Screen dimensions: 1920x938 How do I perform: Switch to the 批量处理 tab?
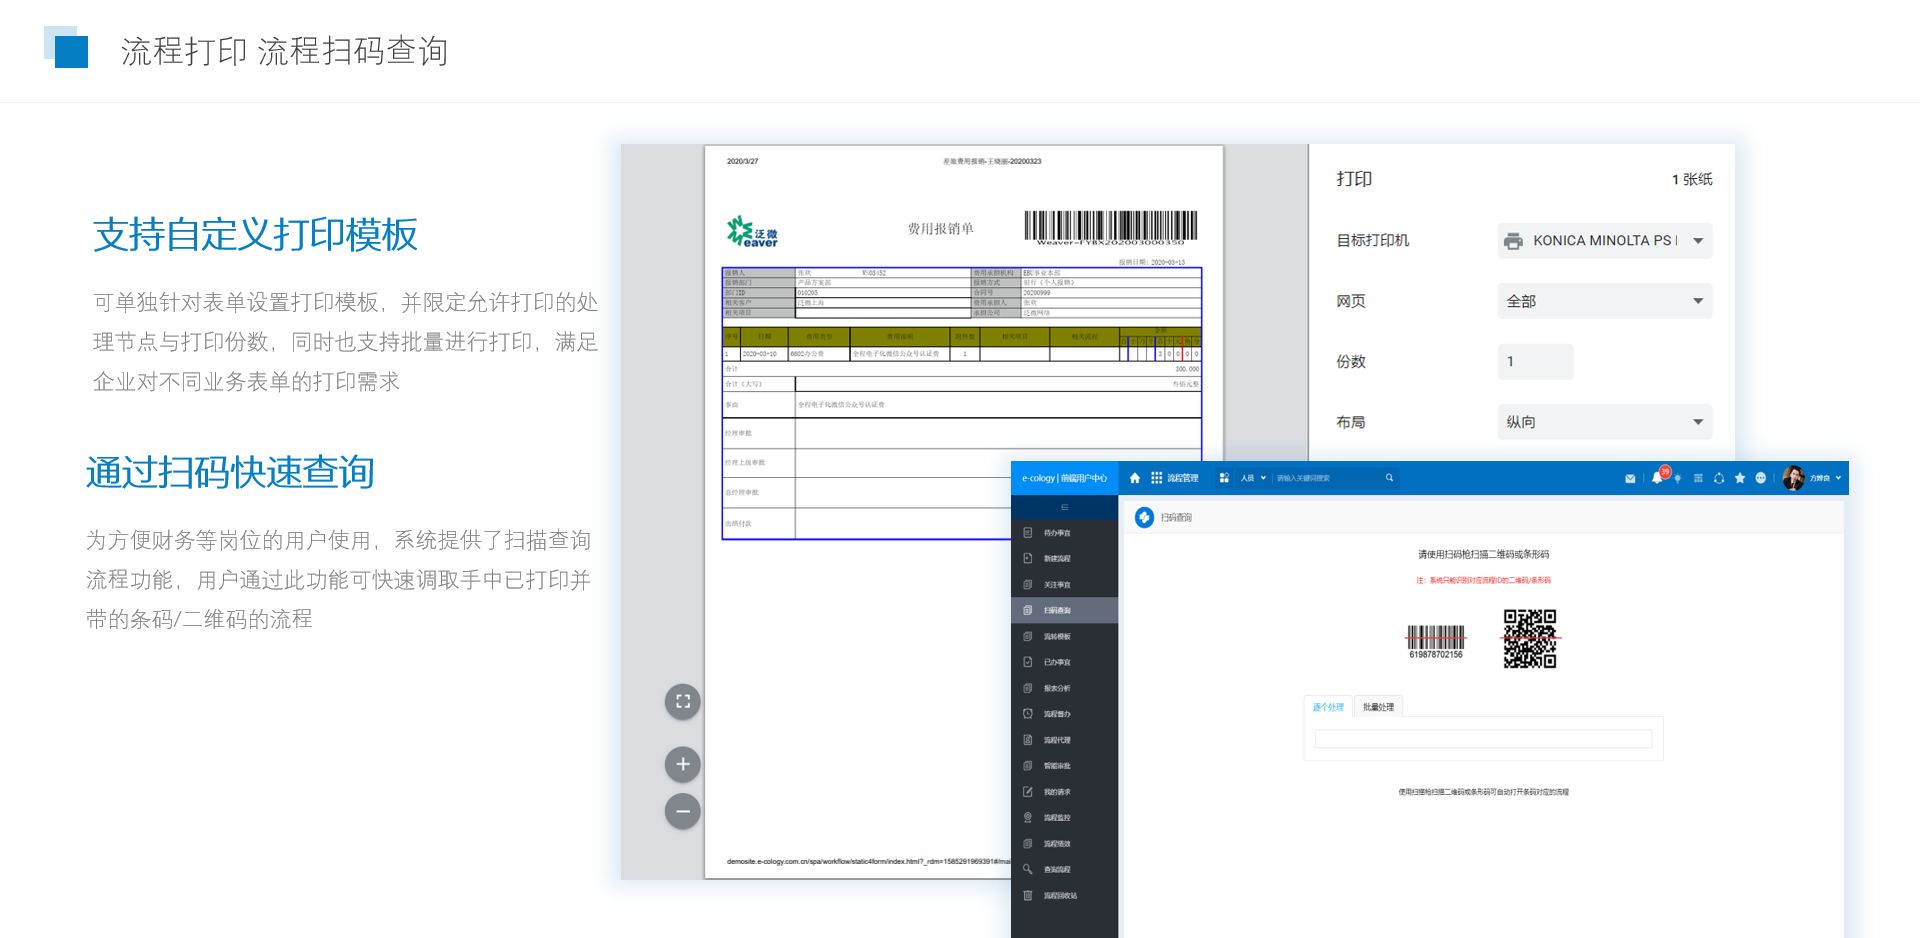(1378, 707)
